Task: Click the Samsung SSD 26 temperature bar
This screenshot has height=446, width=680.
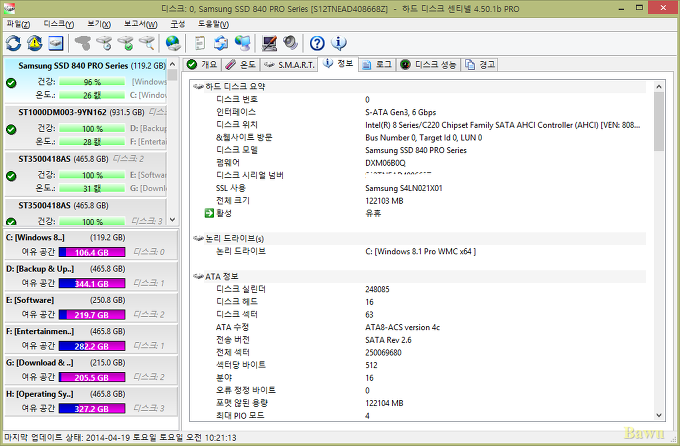Action: click(92, 95)
